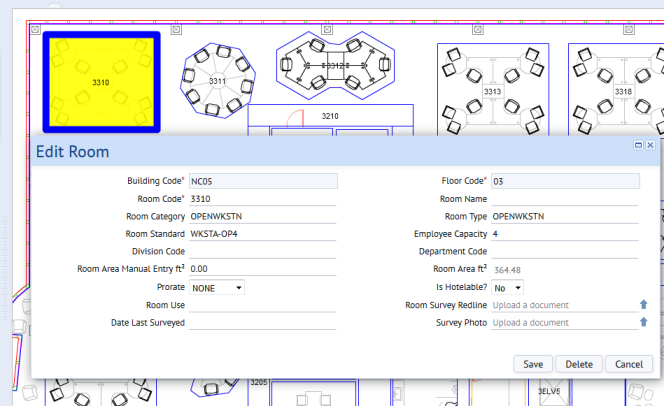Click the Room Area value 364.48
664x407 pixels.
click(507, 270)
